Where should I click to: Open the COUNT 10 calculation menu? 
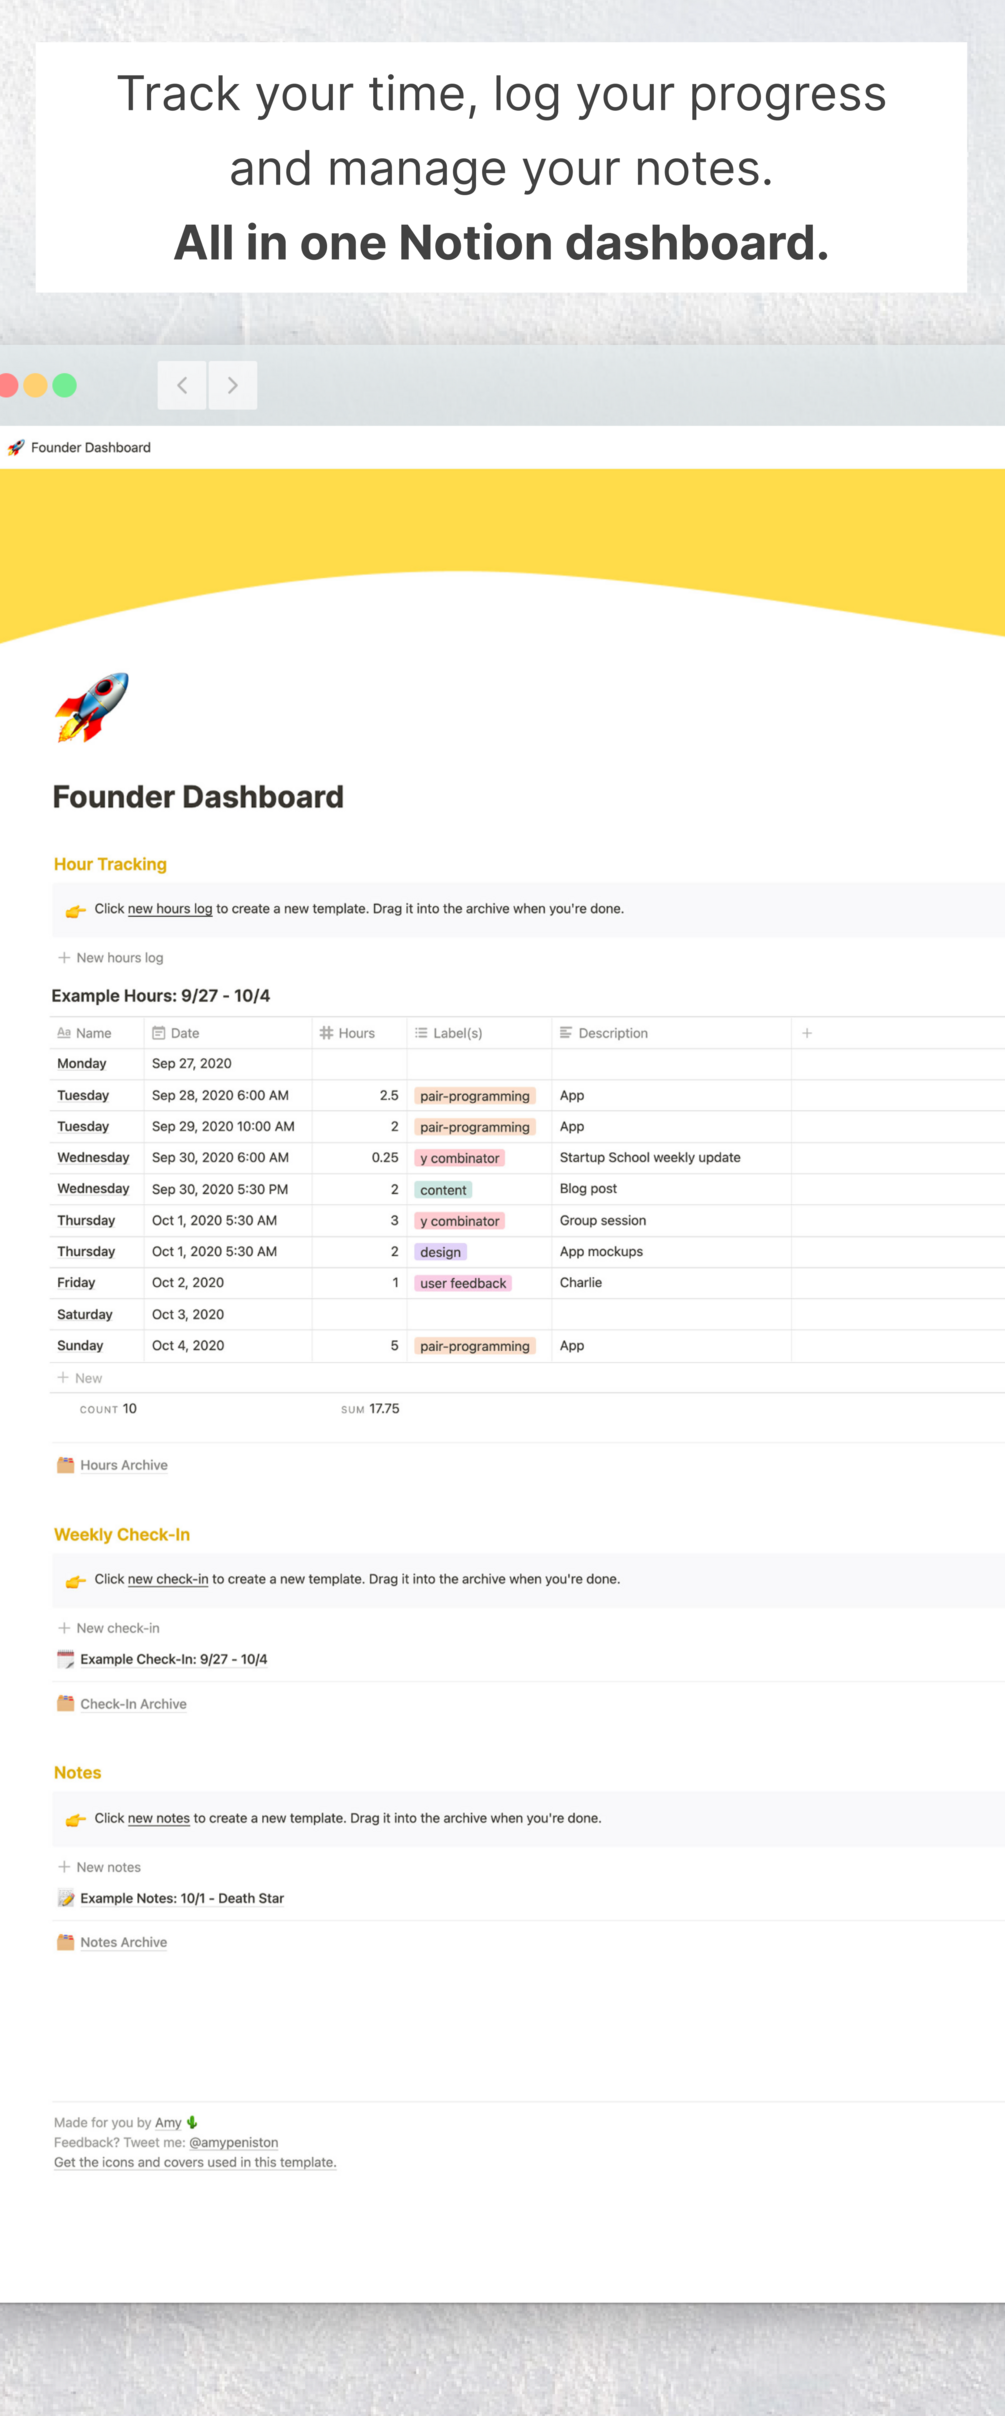pyautogui.click(x=108, y=1409)
